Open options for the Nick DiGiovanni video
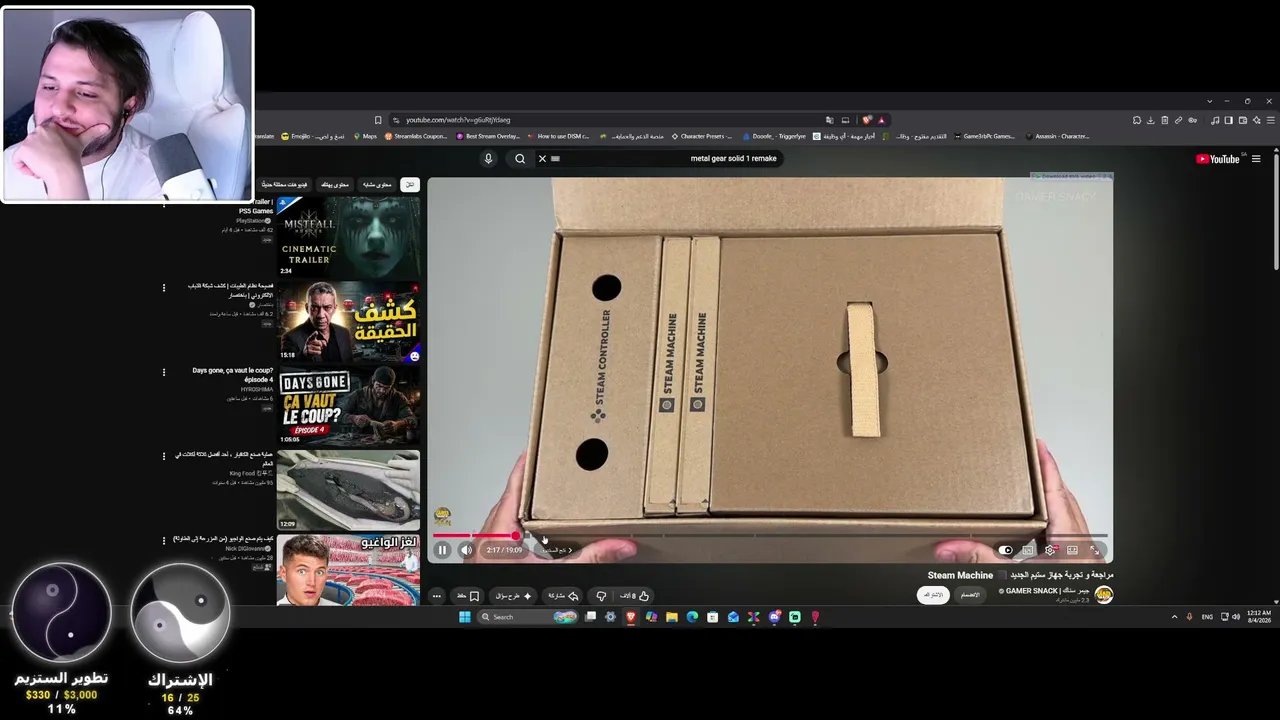 164,541
